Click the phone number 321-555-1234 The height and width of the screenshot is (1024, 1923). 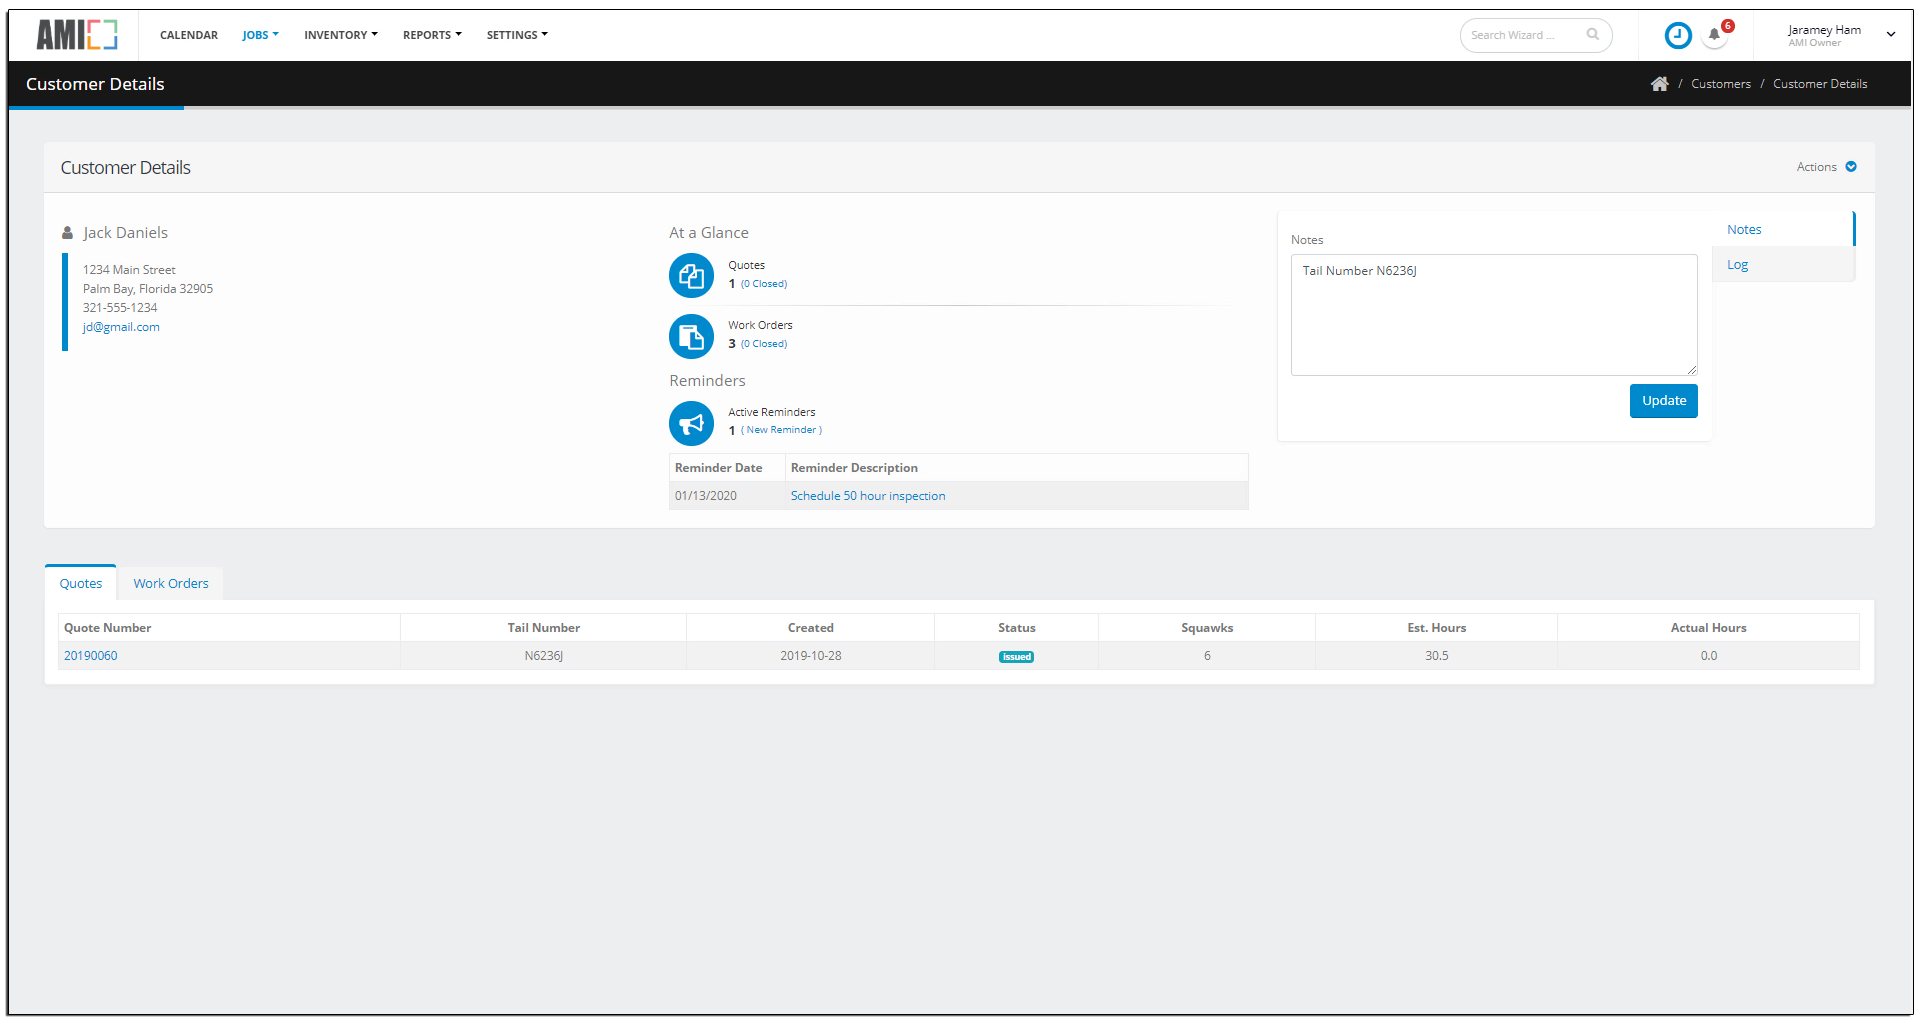[x=120, y=308]
